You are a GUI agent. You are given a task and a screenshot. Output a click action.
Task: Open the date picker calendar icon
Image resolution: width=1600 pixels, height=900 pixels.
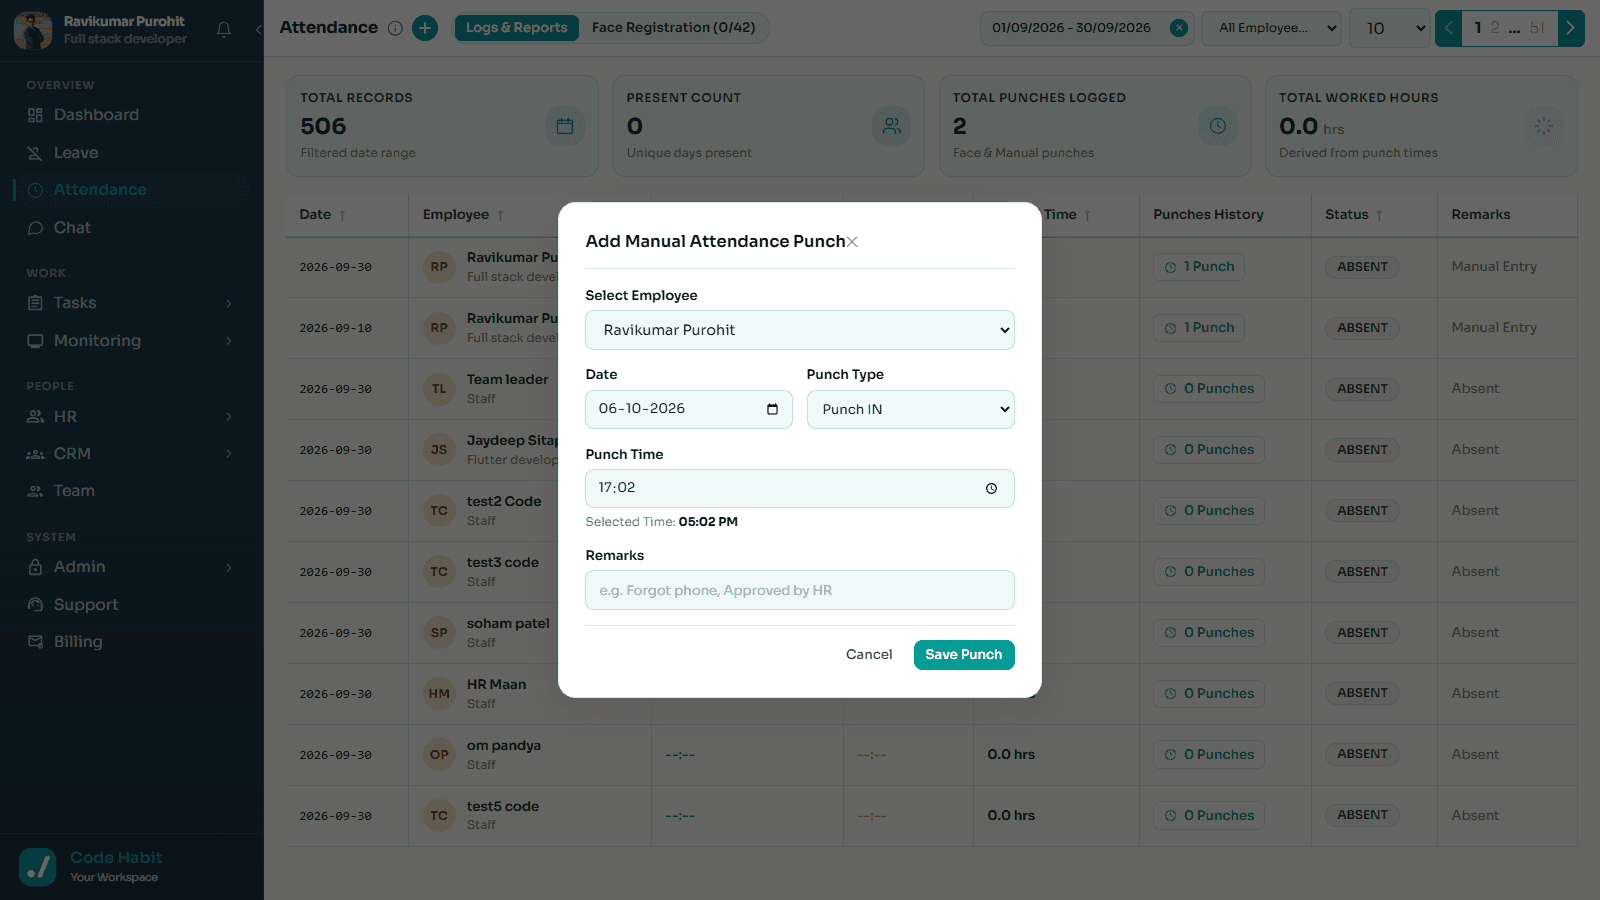(x=772, y=409)
